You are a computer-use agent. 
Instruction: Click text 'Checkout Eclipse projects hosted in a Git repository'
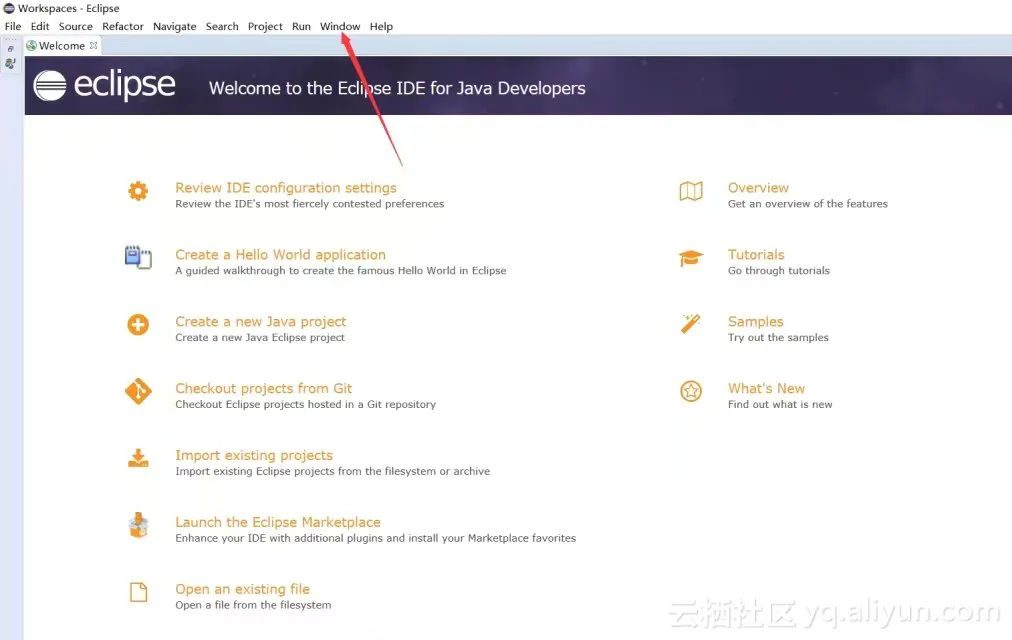[305, 405]
